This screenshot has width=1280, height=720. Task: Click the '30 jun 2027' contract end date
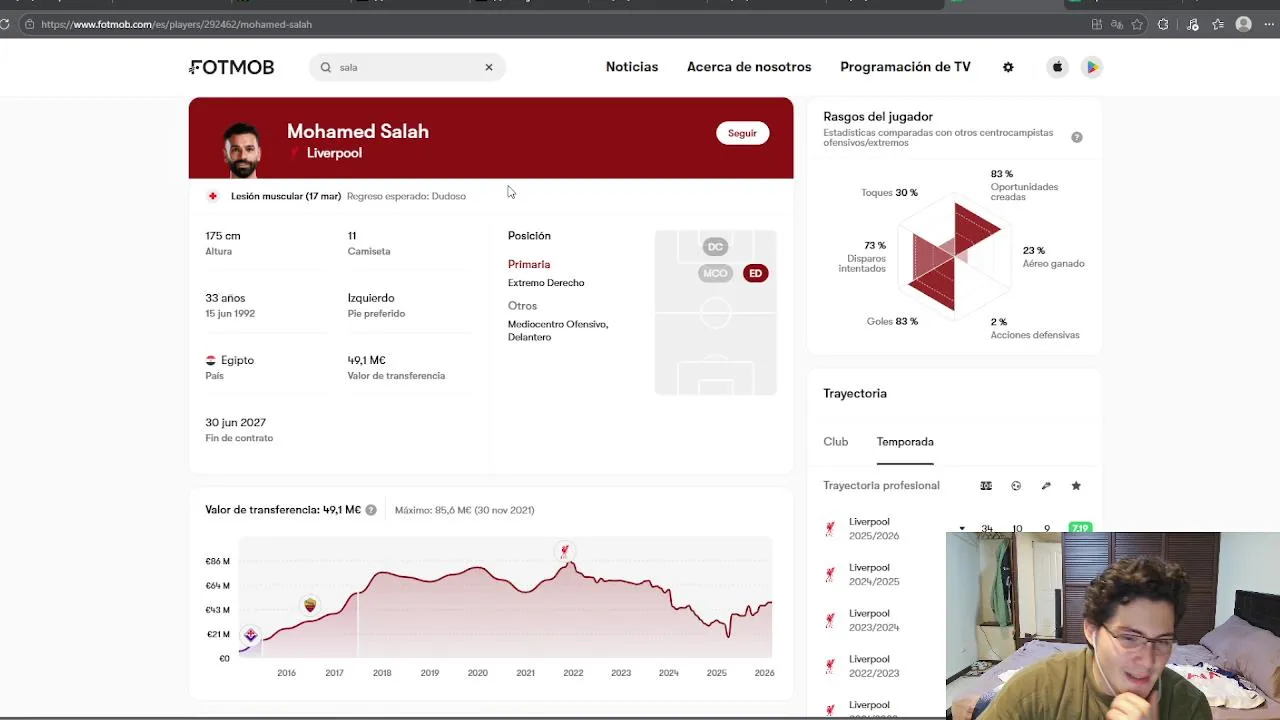(235, 423)
